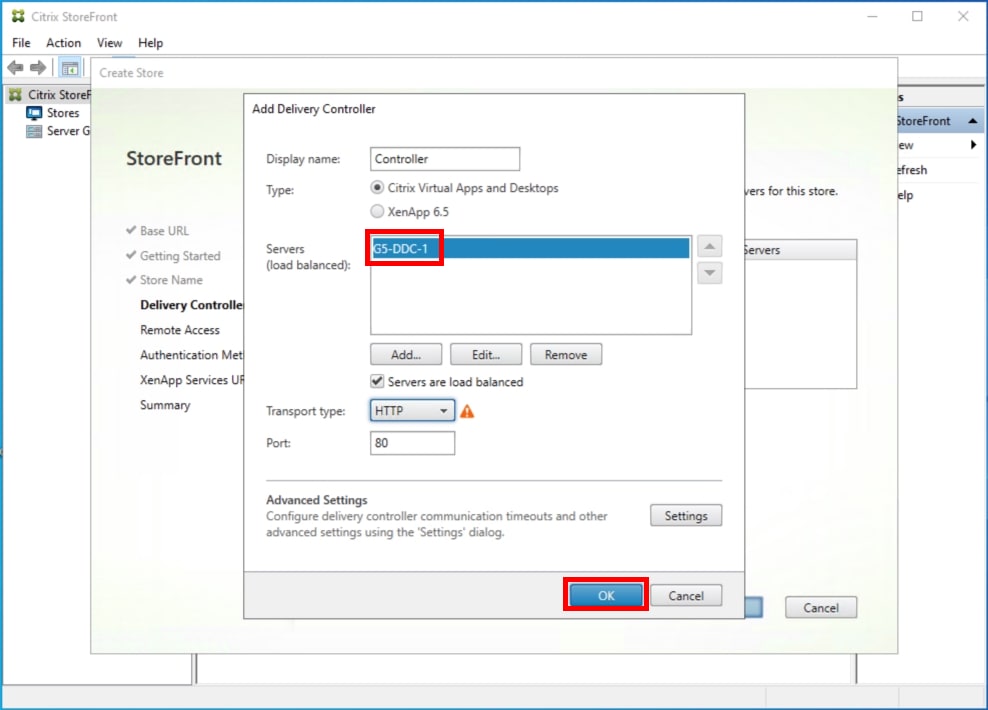The width and height of the screenshot is (988, 710).
Task: Open the Action menu
Action: click(x=63, y=43)
